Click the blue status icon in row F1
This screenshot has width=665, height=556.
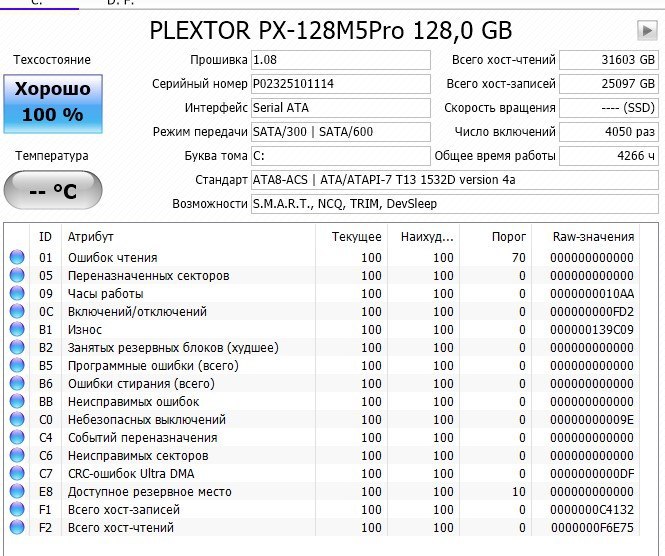point(17,509)
